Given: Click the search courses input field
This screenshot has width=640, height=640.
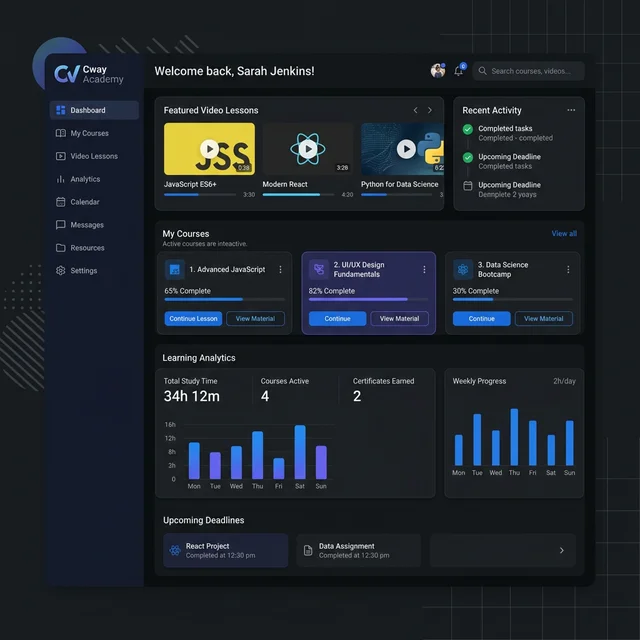Looking at the screenshot, I should pyautogui.click(x=530, y=71).
